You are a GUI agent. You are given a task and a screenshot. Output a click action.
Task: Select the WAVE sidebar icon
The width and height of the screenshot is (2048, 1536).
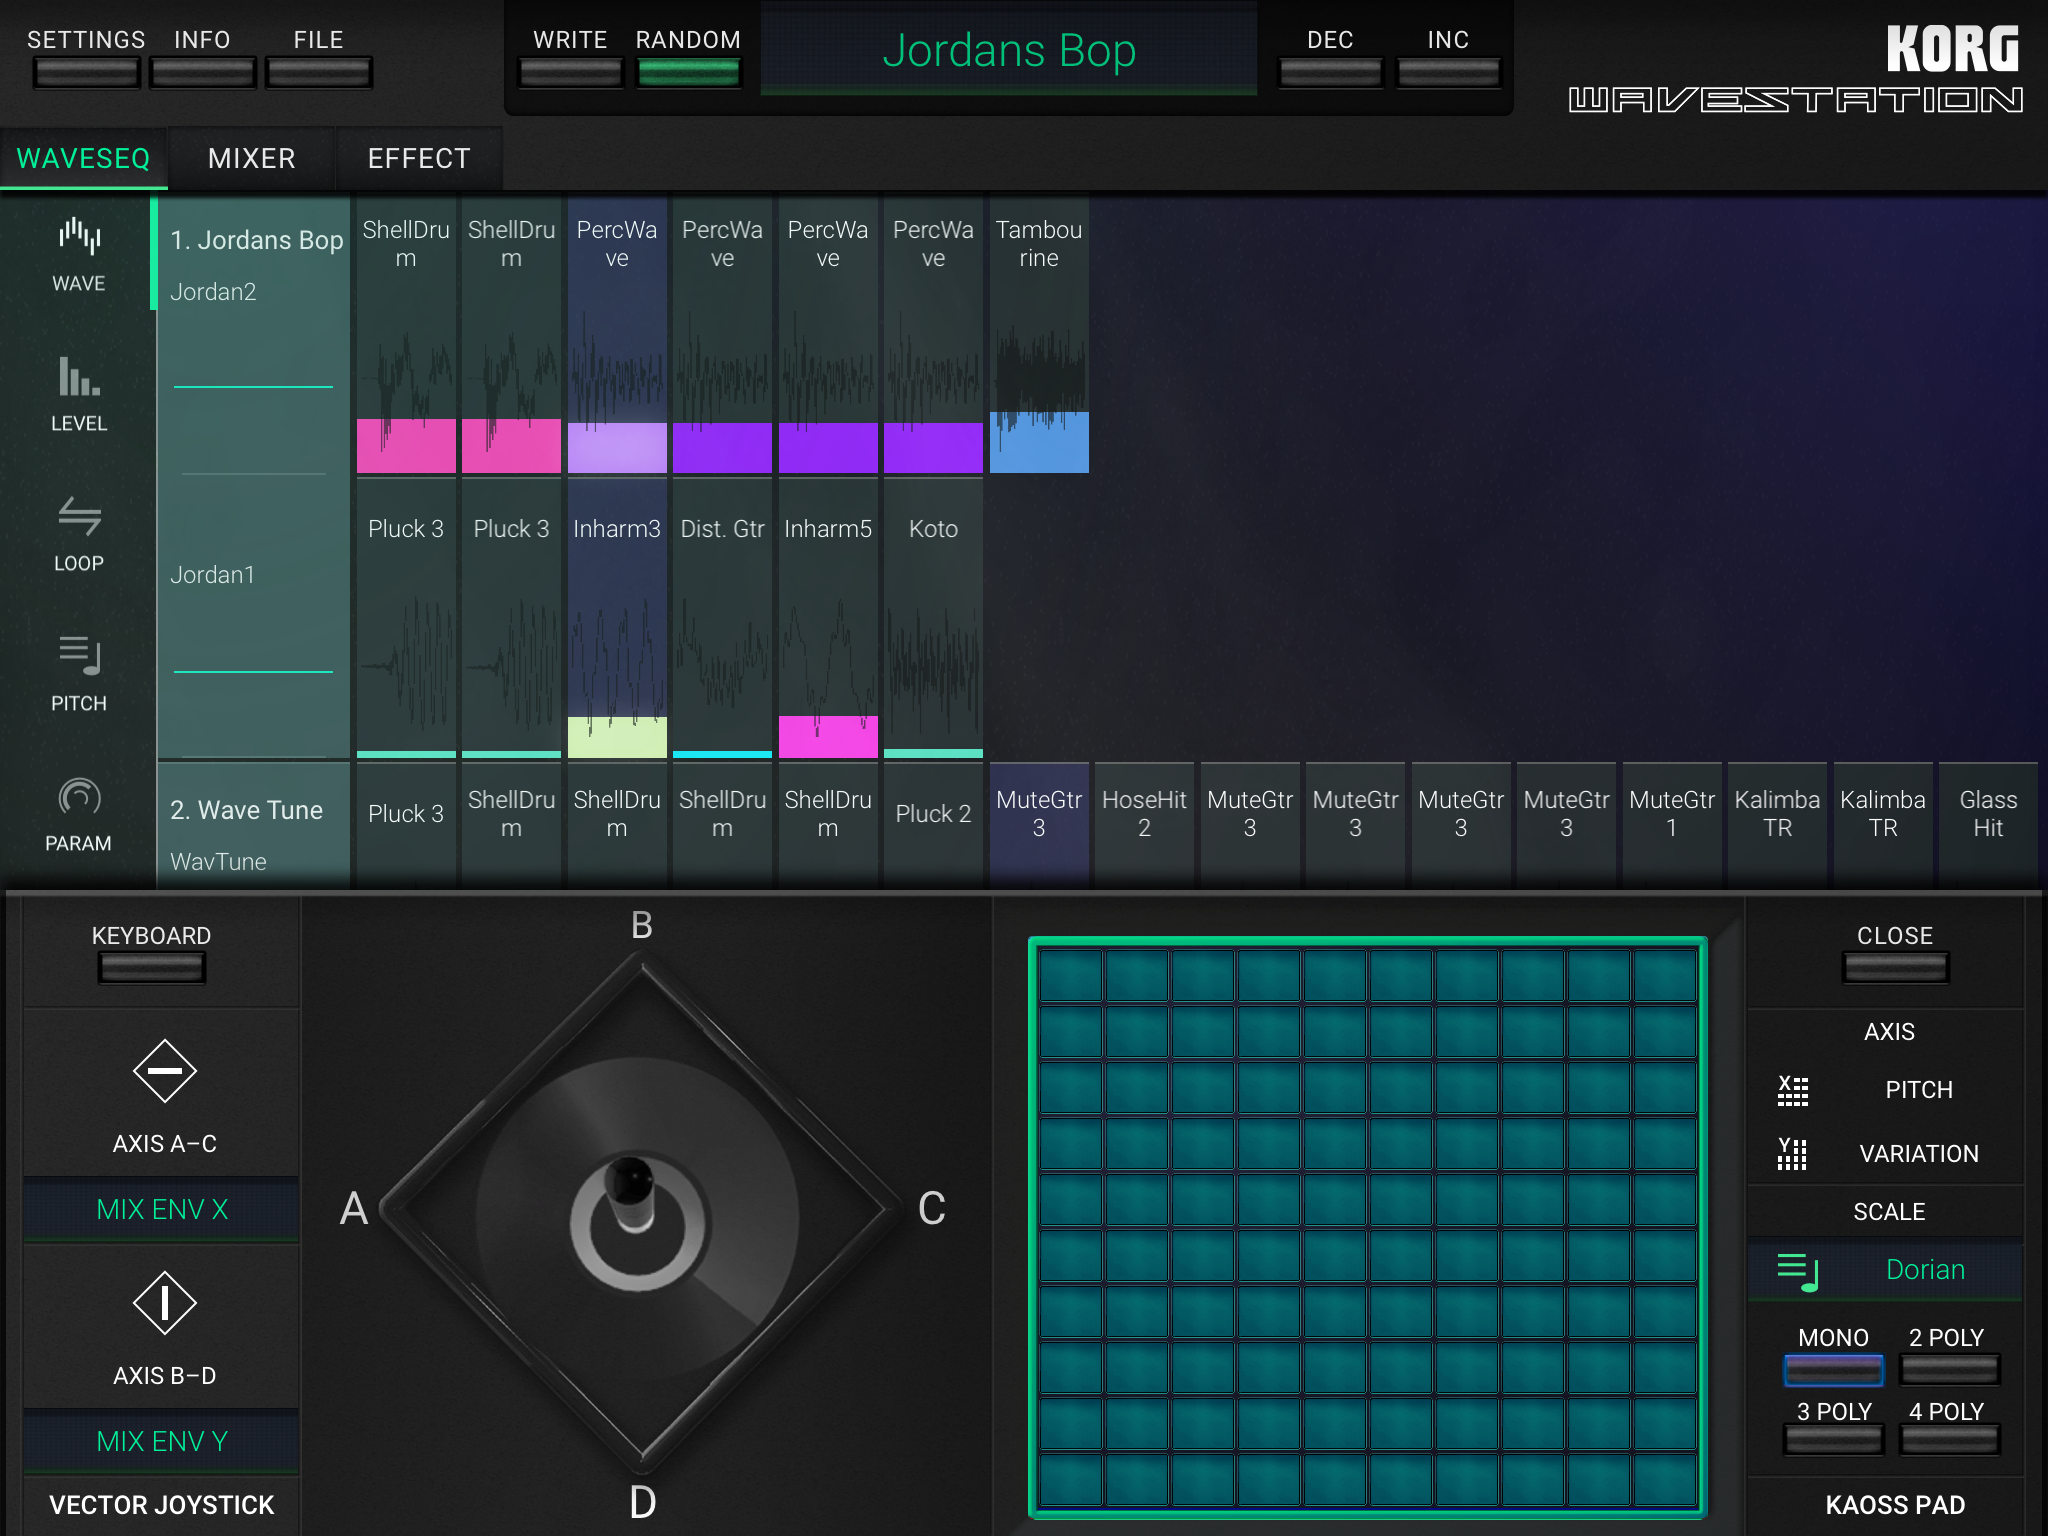(x=79, y=256)
